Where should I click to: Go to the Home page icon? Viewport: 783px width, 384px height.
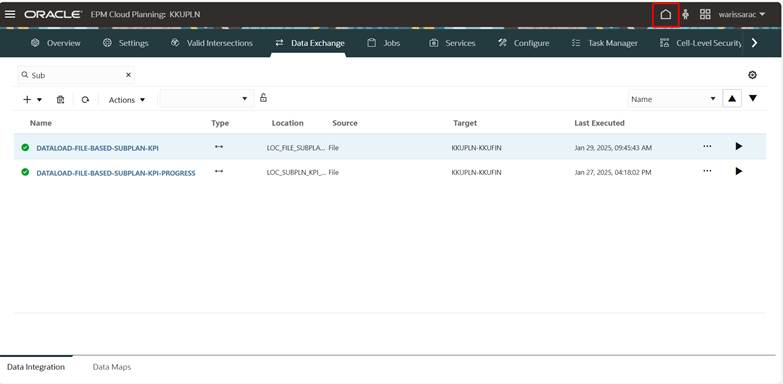666,14
